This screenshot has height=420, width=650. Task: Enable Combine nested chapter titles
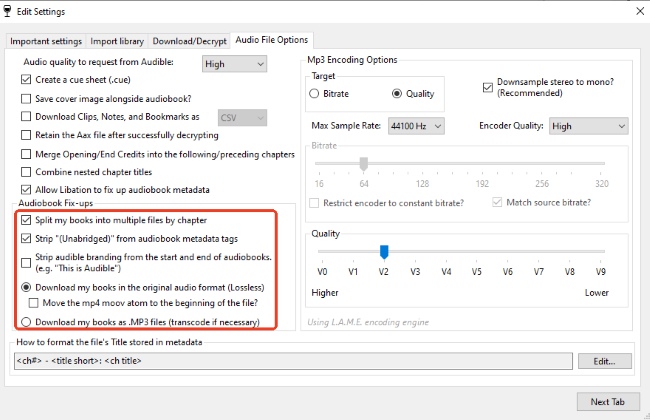(x=26, y=172)
